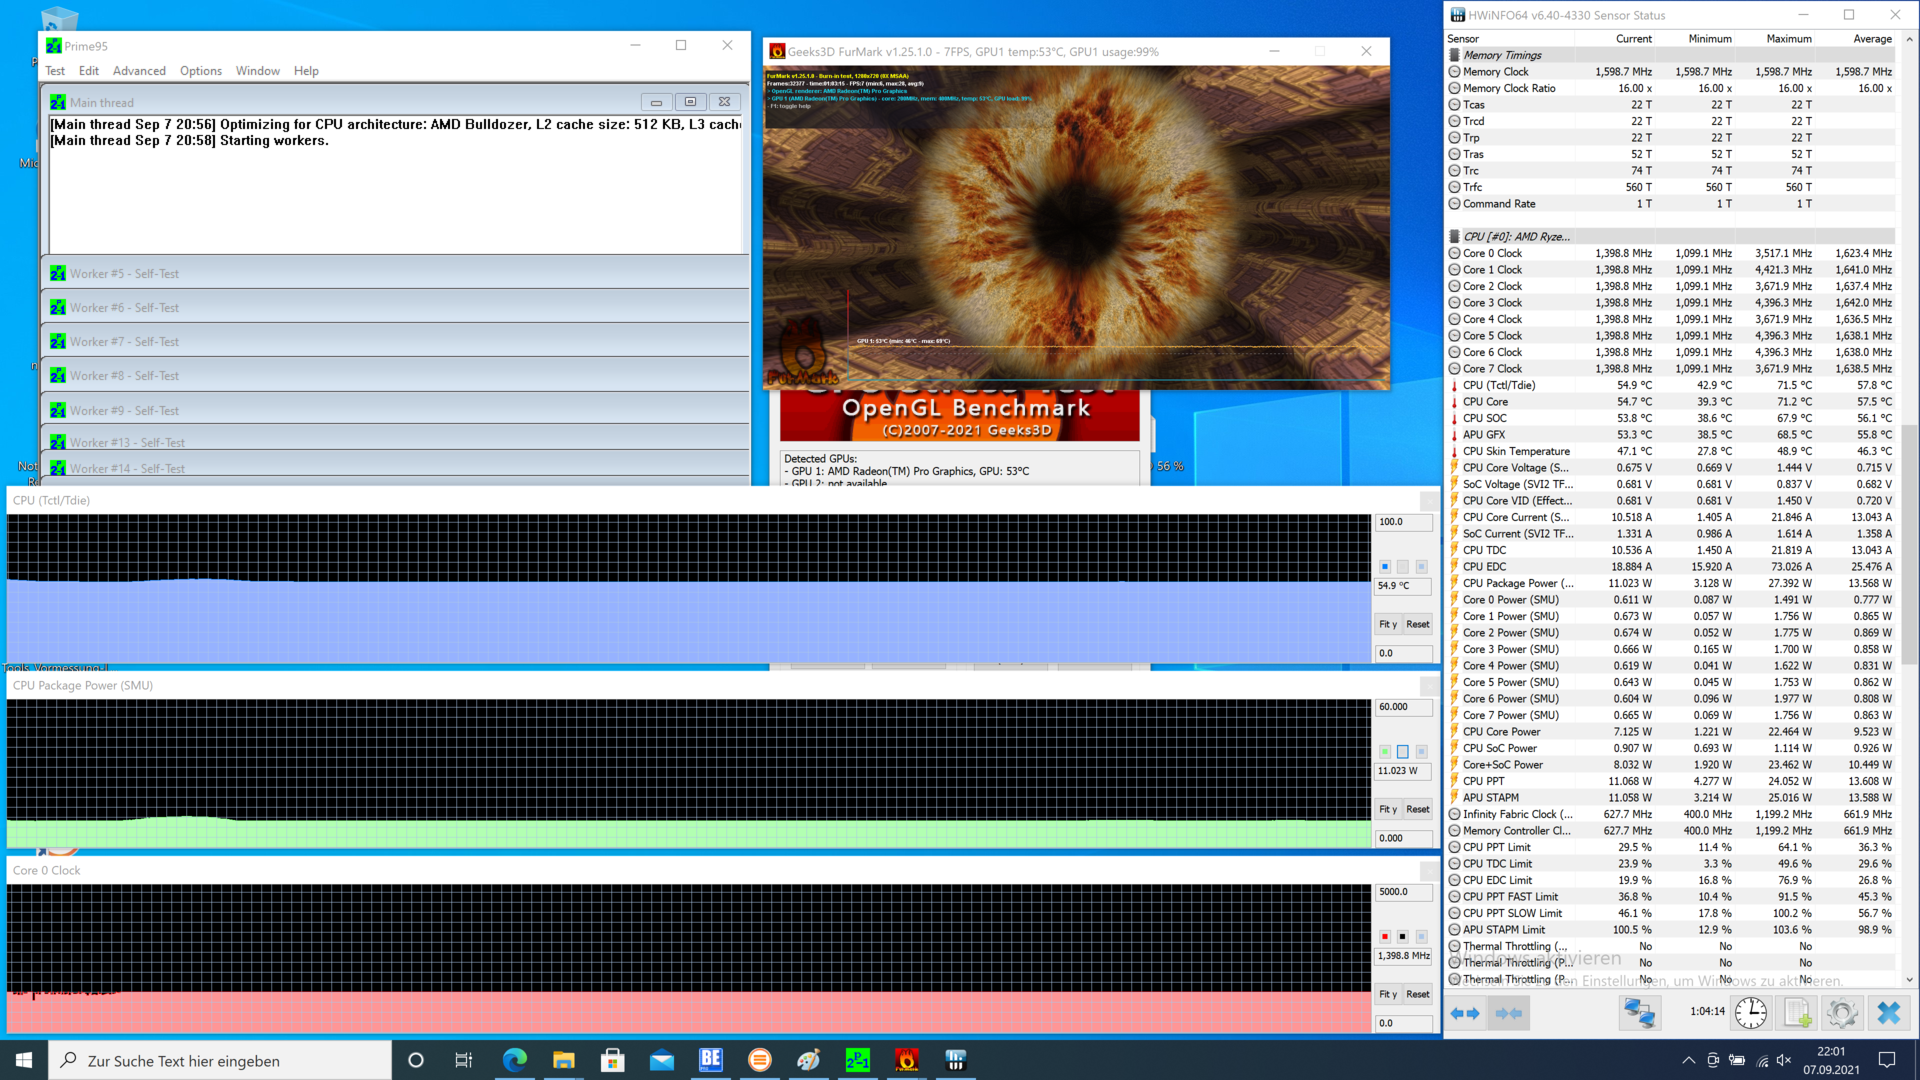Reset HWiNFO elapsed time clock icon
Screen dimensions: 1920x1080
1751,1013
